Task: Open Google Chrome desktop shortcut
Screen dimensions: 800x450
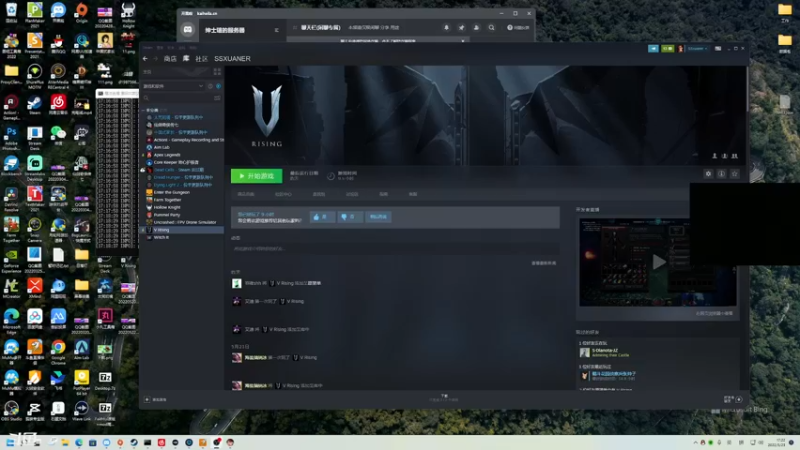Action: 58,352
